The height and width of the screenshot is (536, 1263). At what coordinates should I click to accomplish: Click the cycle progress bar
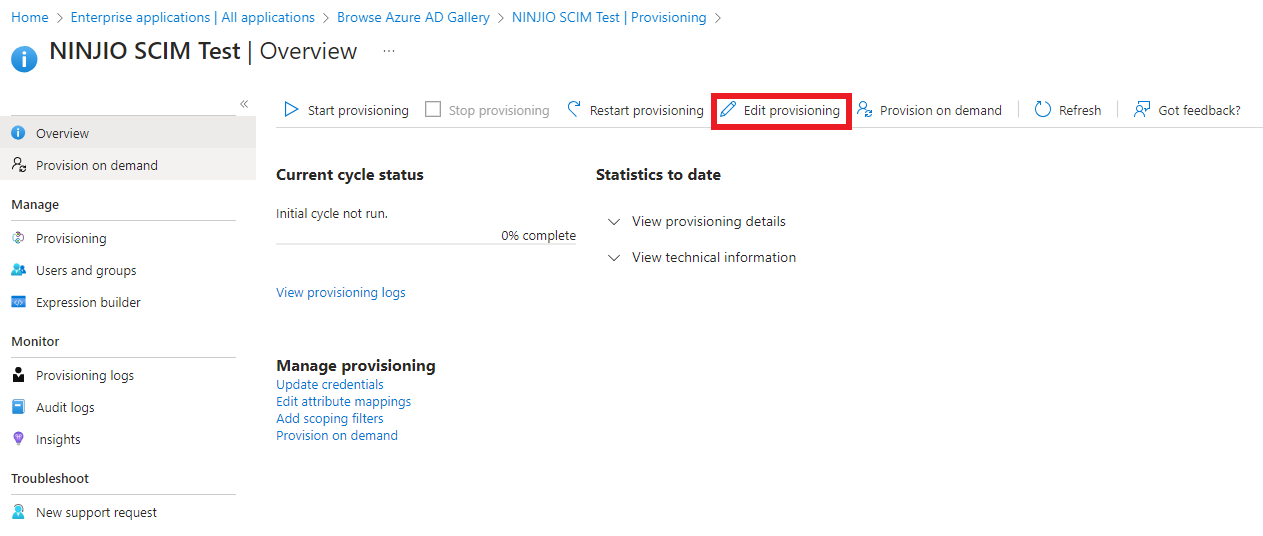[x=425, y=243]
